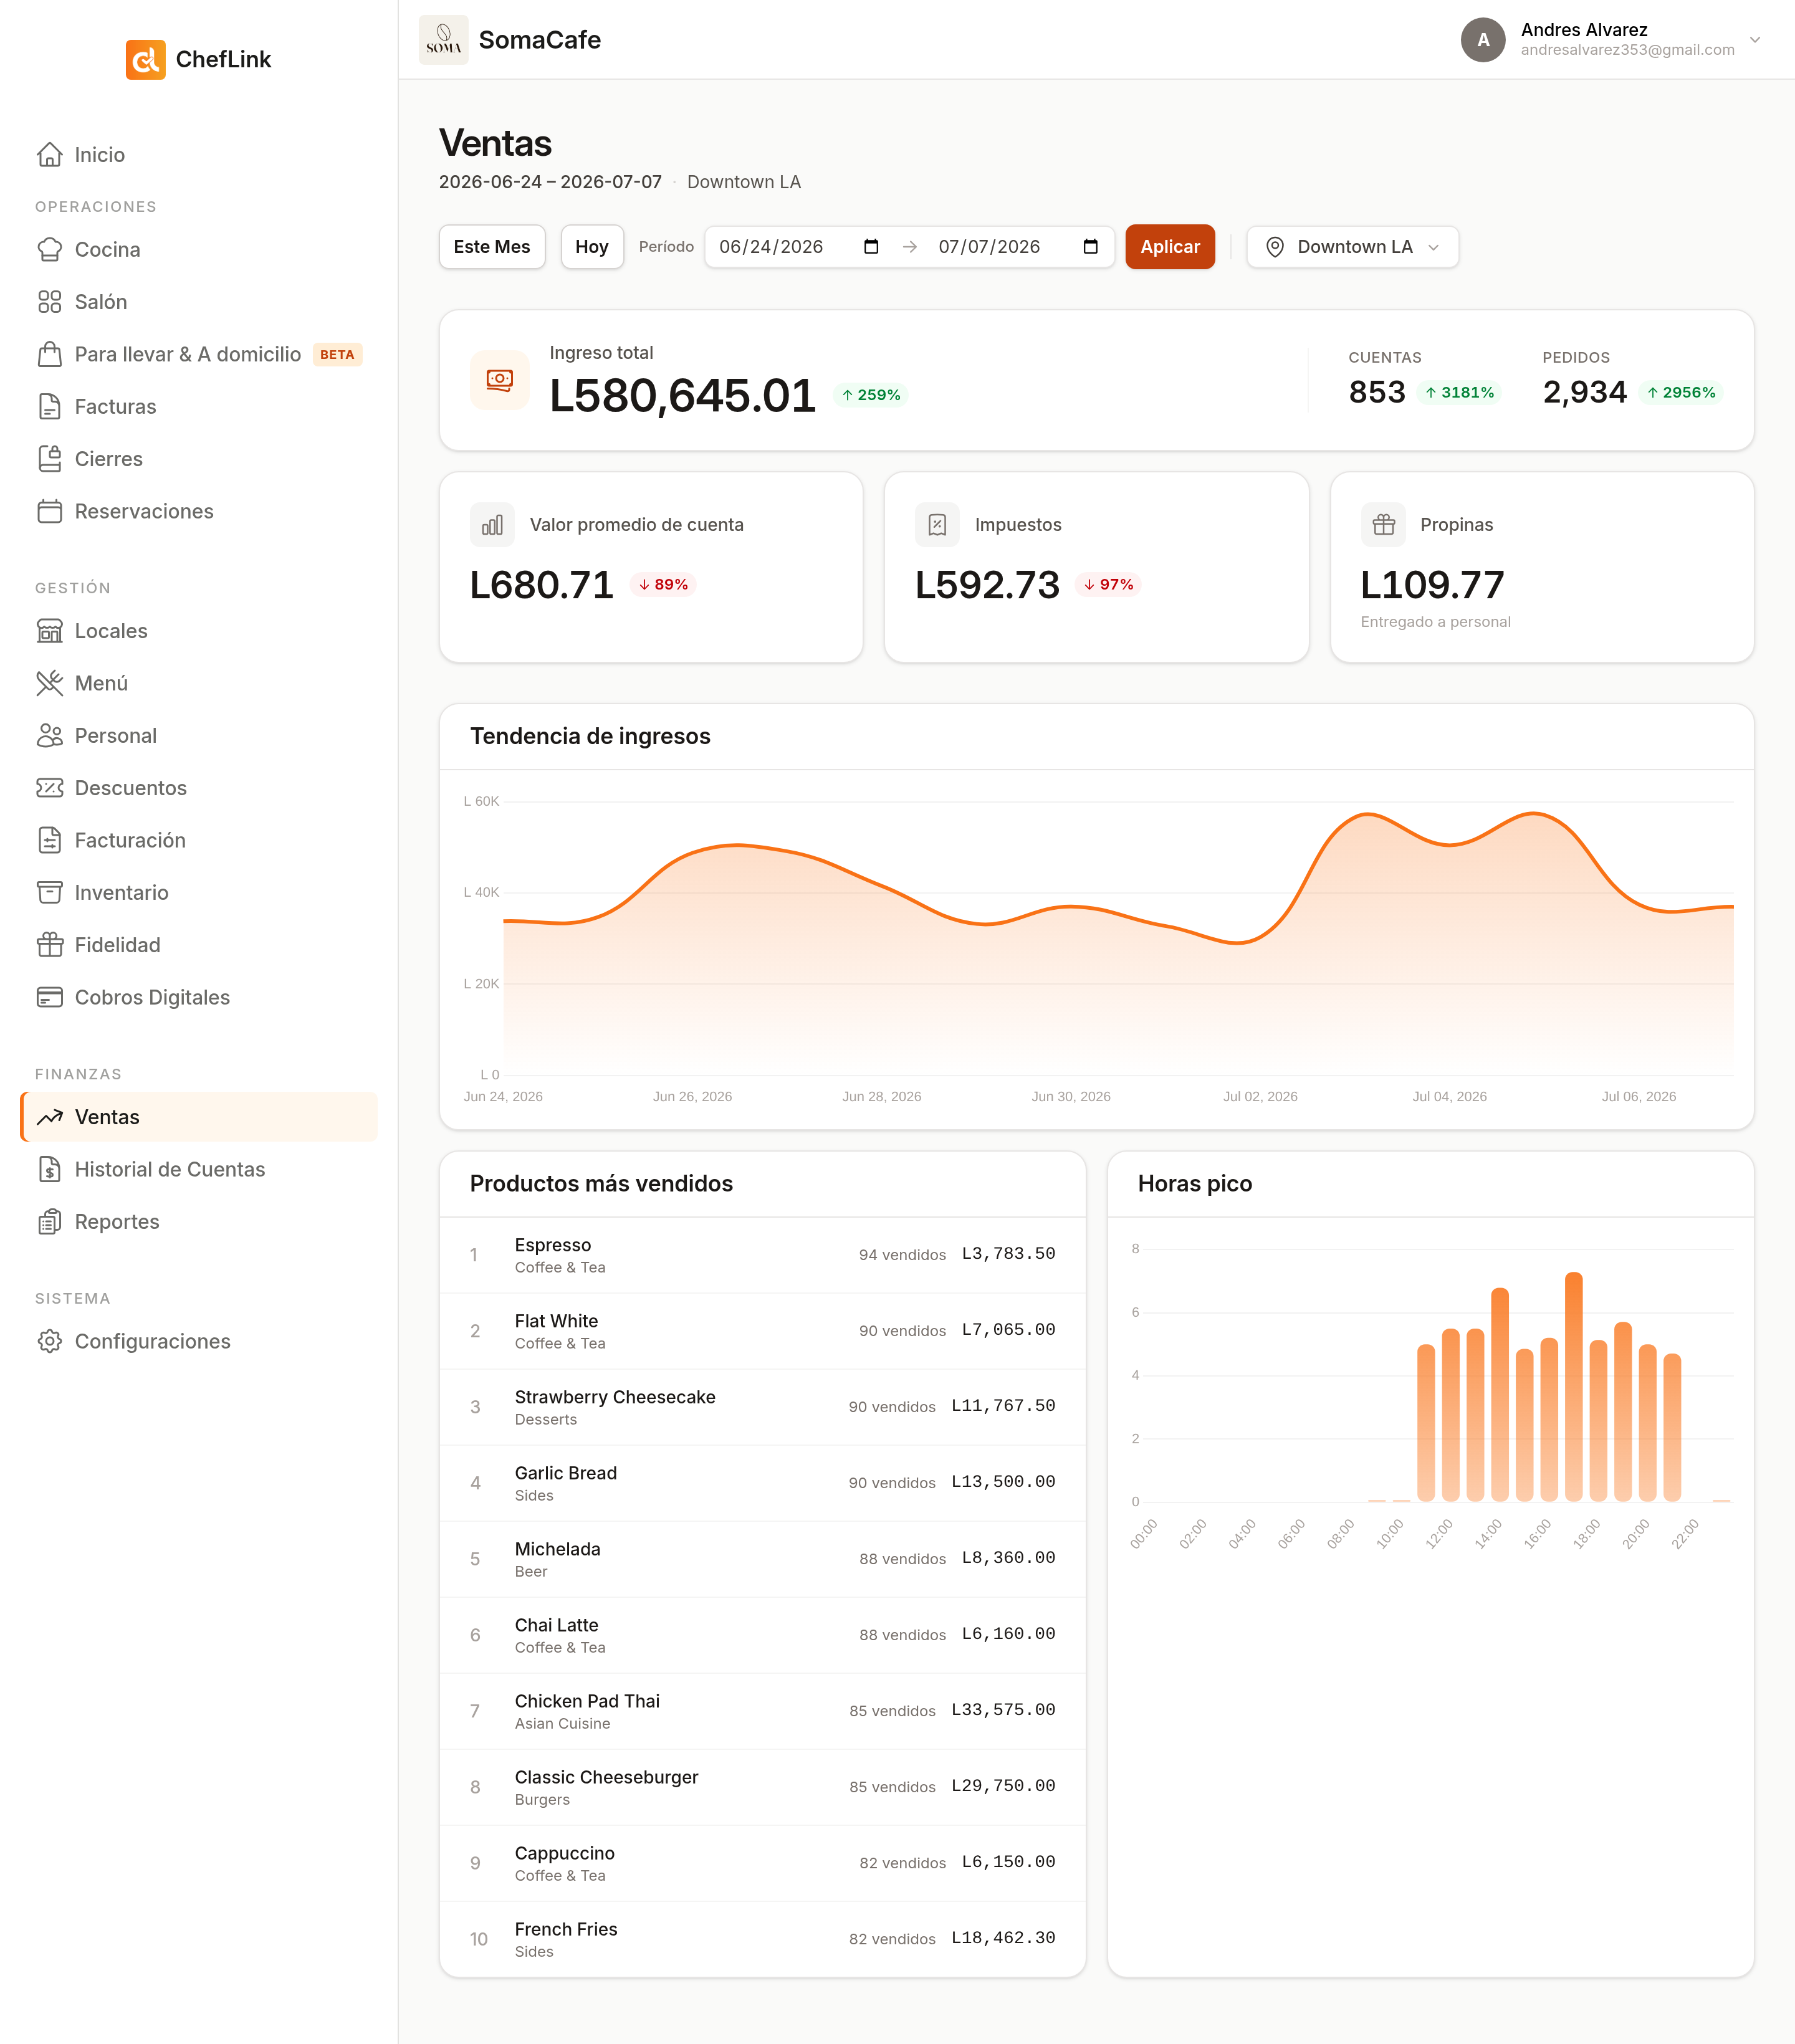Click the Locales storefront icon
1795x2044 pixels.
coord(50,631)
